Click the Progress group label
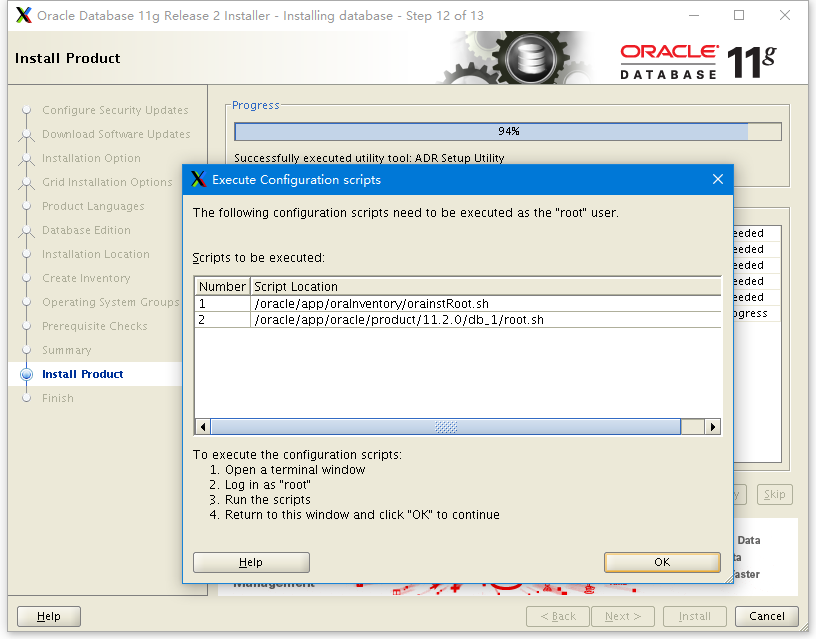Image resolution: width=816 pixels, height=639 pixels. (256, 105)
